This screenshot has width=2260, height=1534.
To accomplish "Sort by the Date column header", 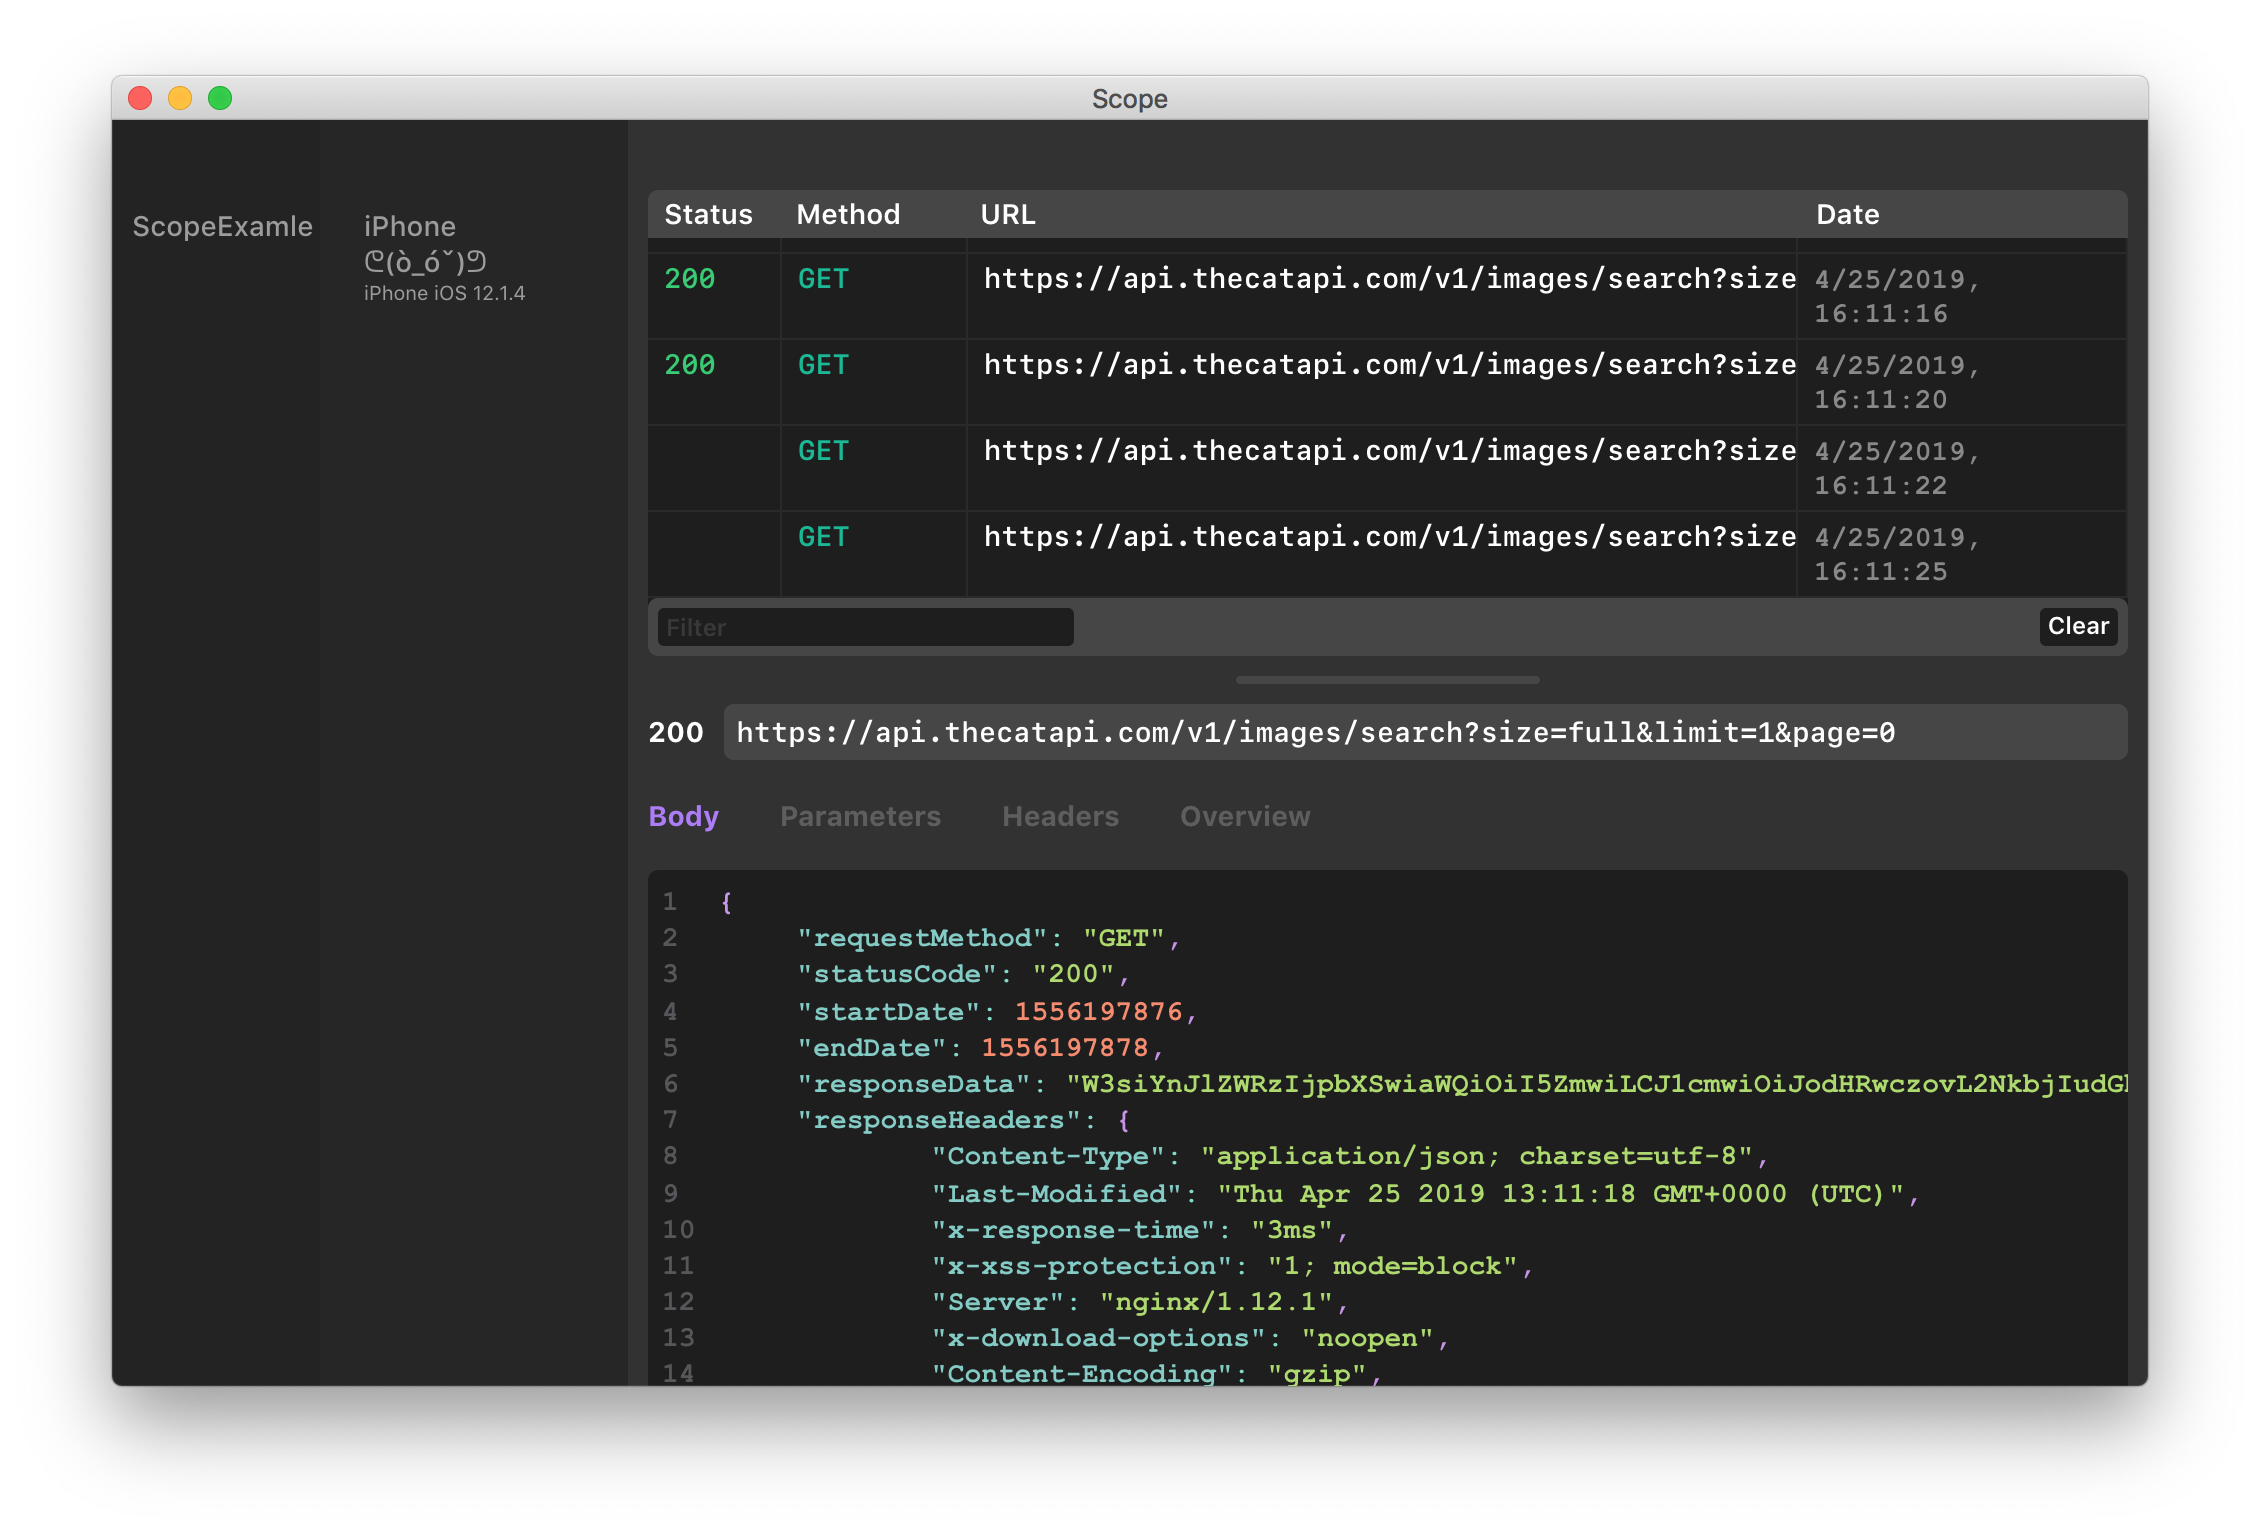I will click(1847, 214).
